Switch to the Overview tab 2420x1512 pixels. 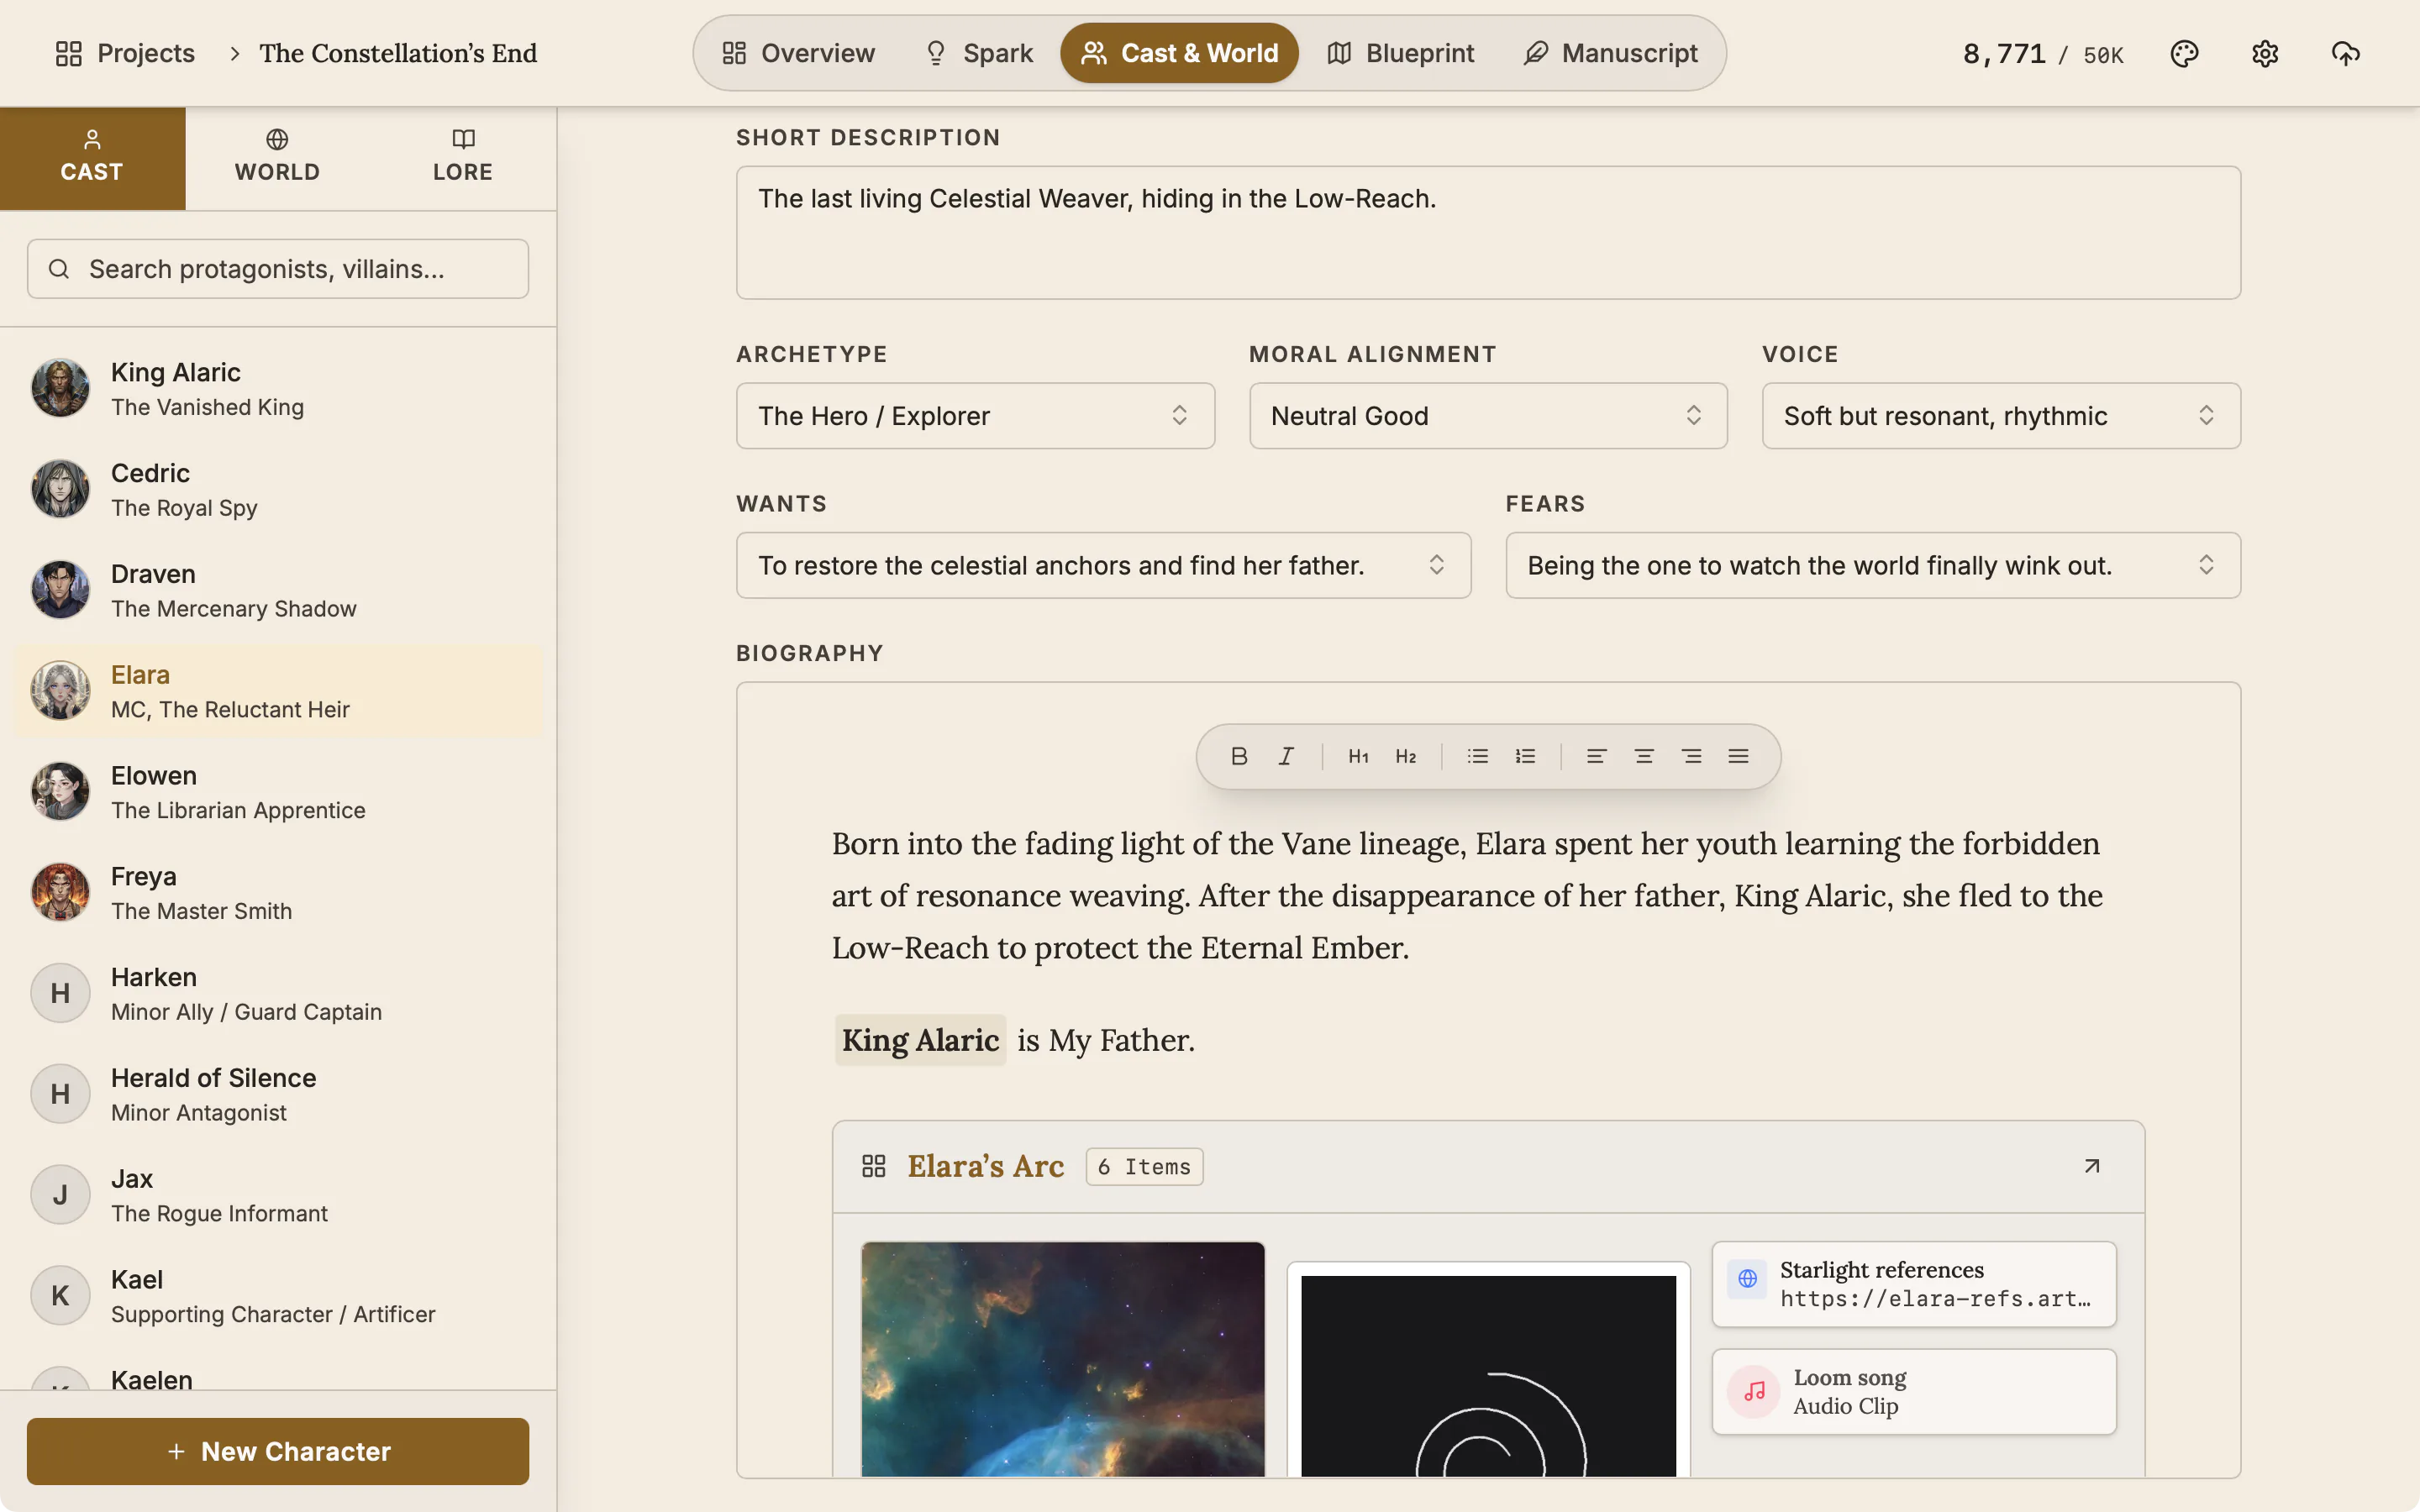(x=798, y=53)
